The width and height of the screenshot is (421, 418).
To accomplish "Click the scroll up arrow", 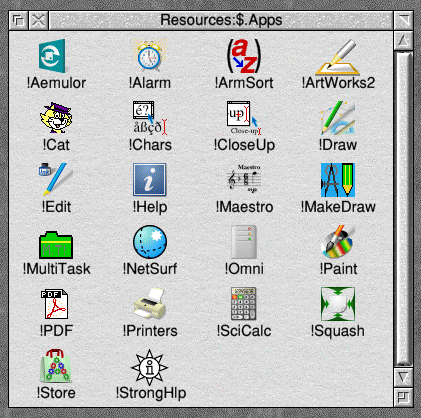I will 403,41.
